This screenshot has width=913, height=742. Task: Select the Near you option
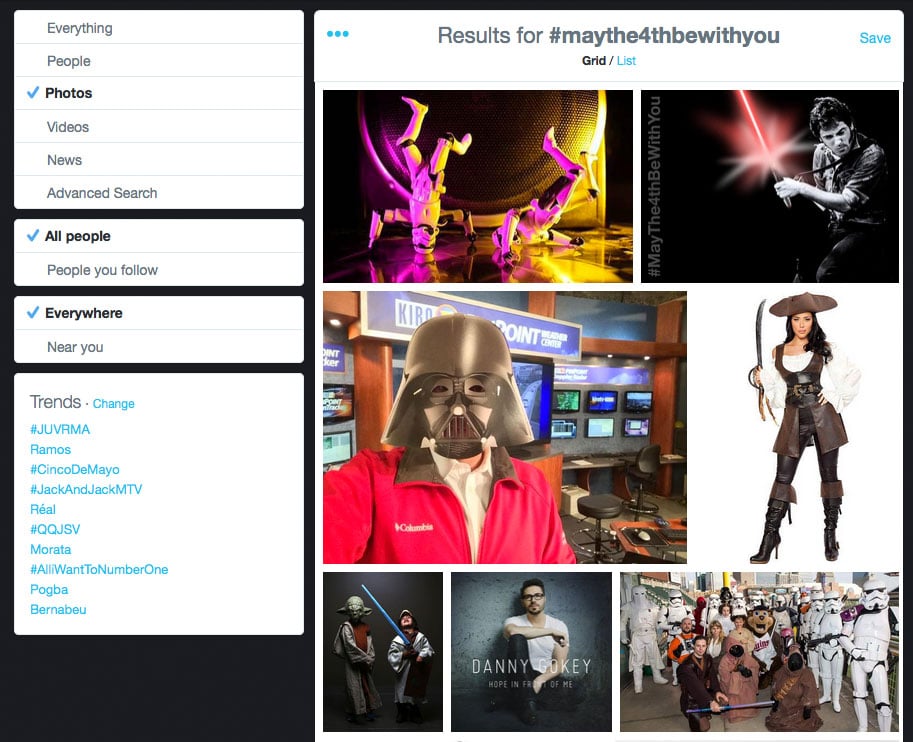point(158,347)
